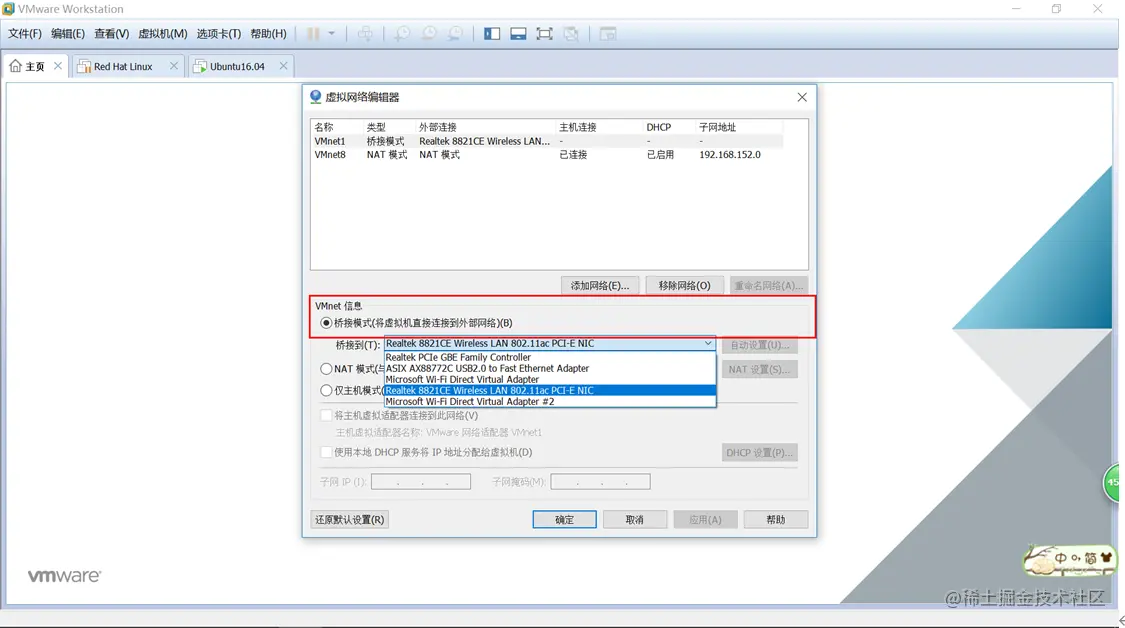Select the NAT 模式 radio button
Image resolution: width=1125 pixels, height=628 pixels.
pyautogui.click(x=326, y=369)
